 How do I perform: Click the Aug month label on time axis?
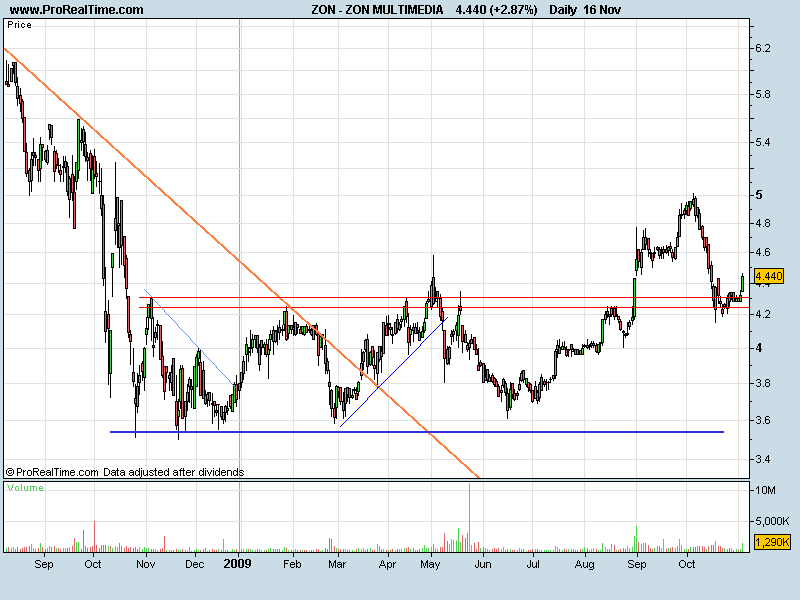click(x=585, y=564)
